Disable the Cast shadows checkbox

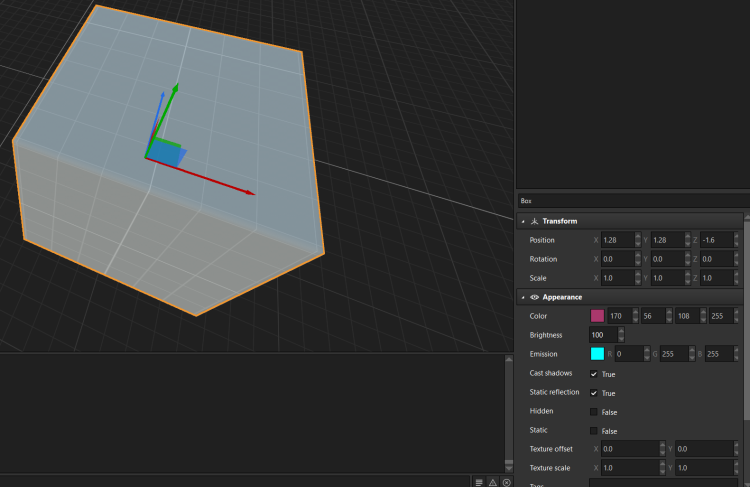594,373
